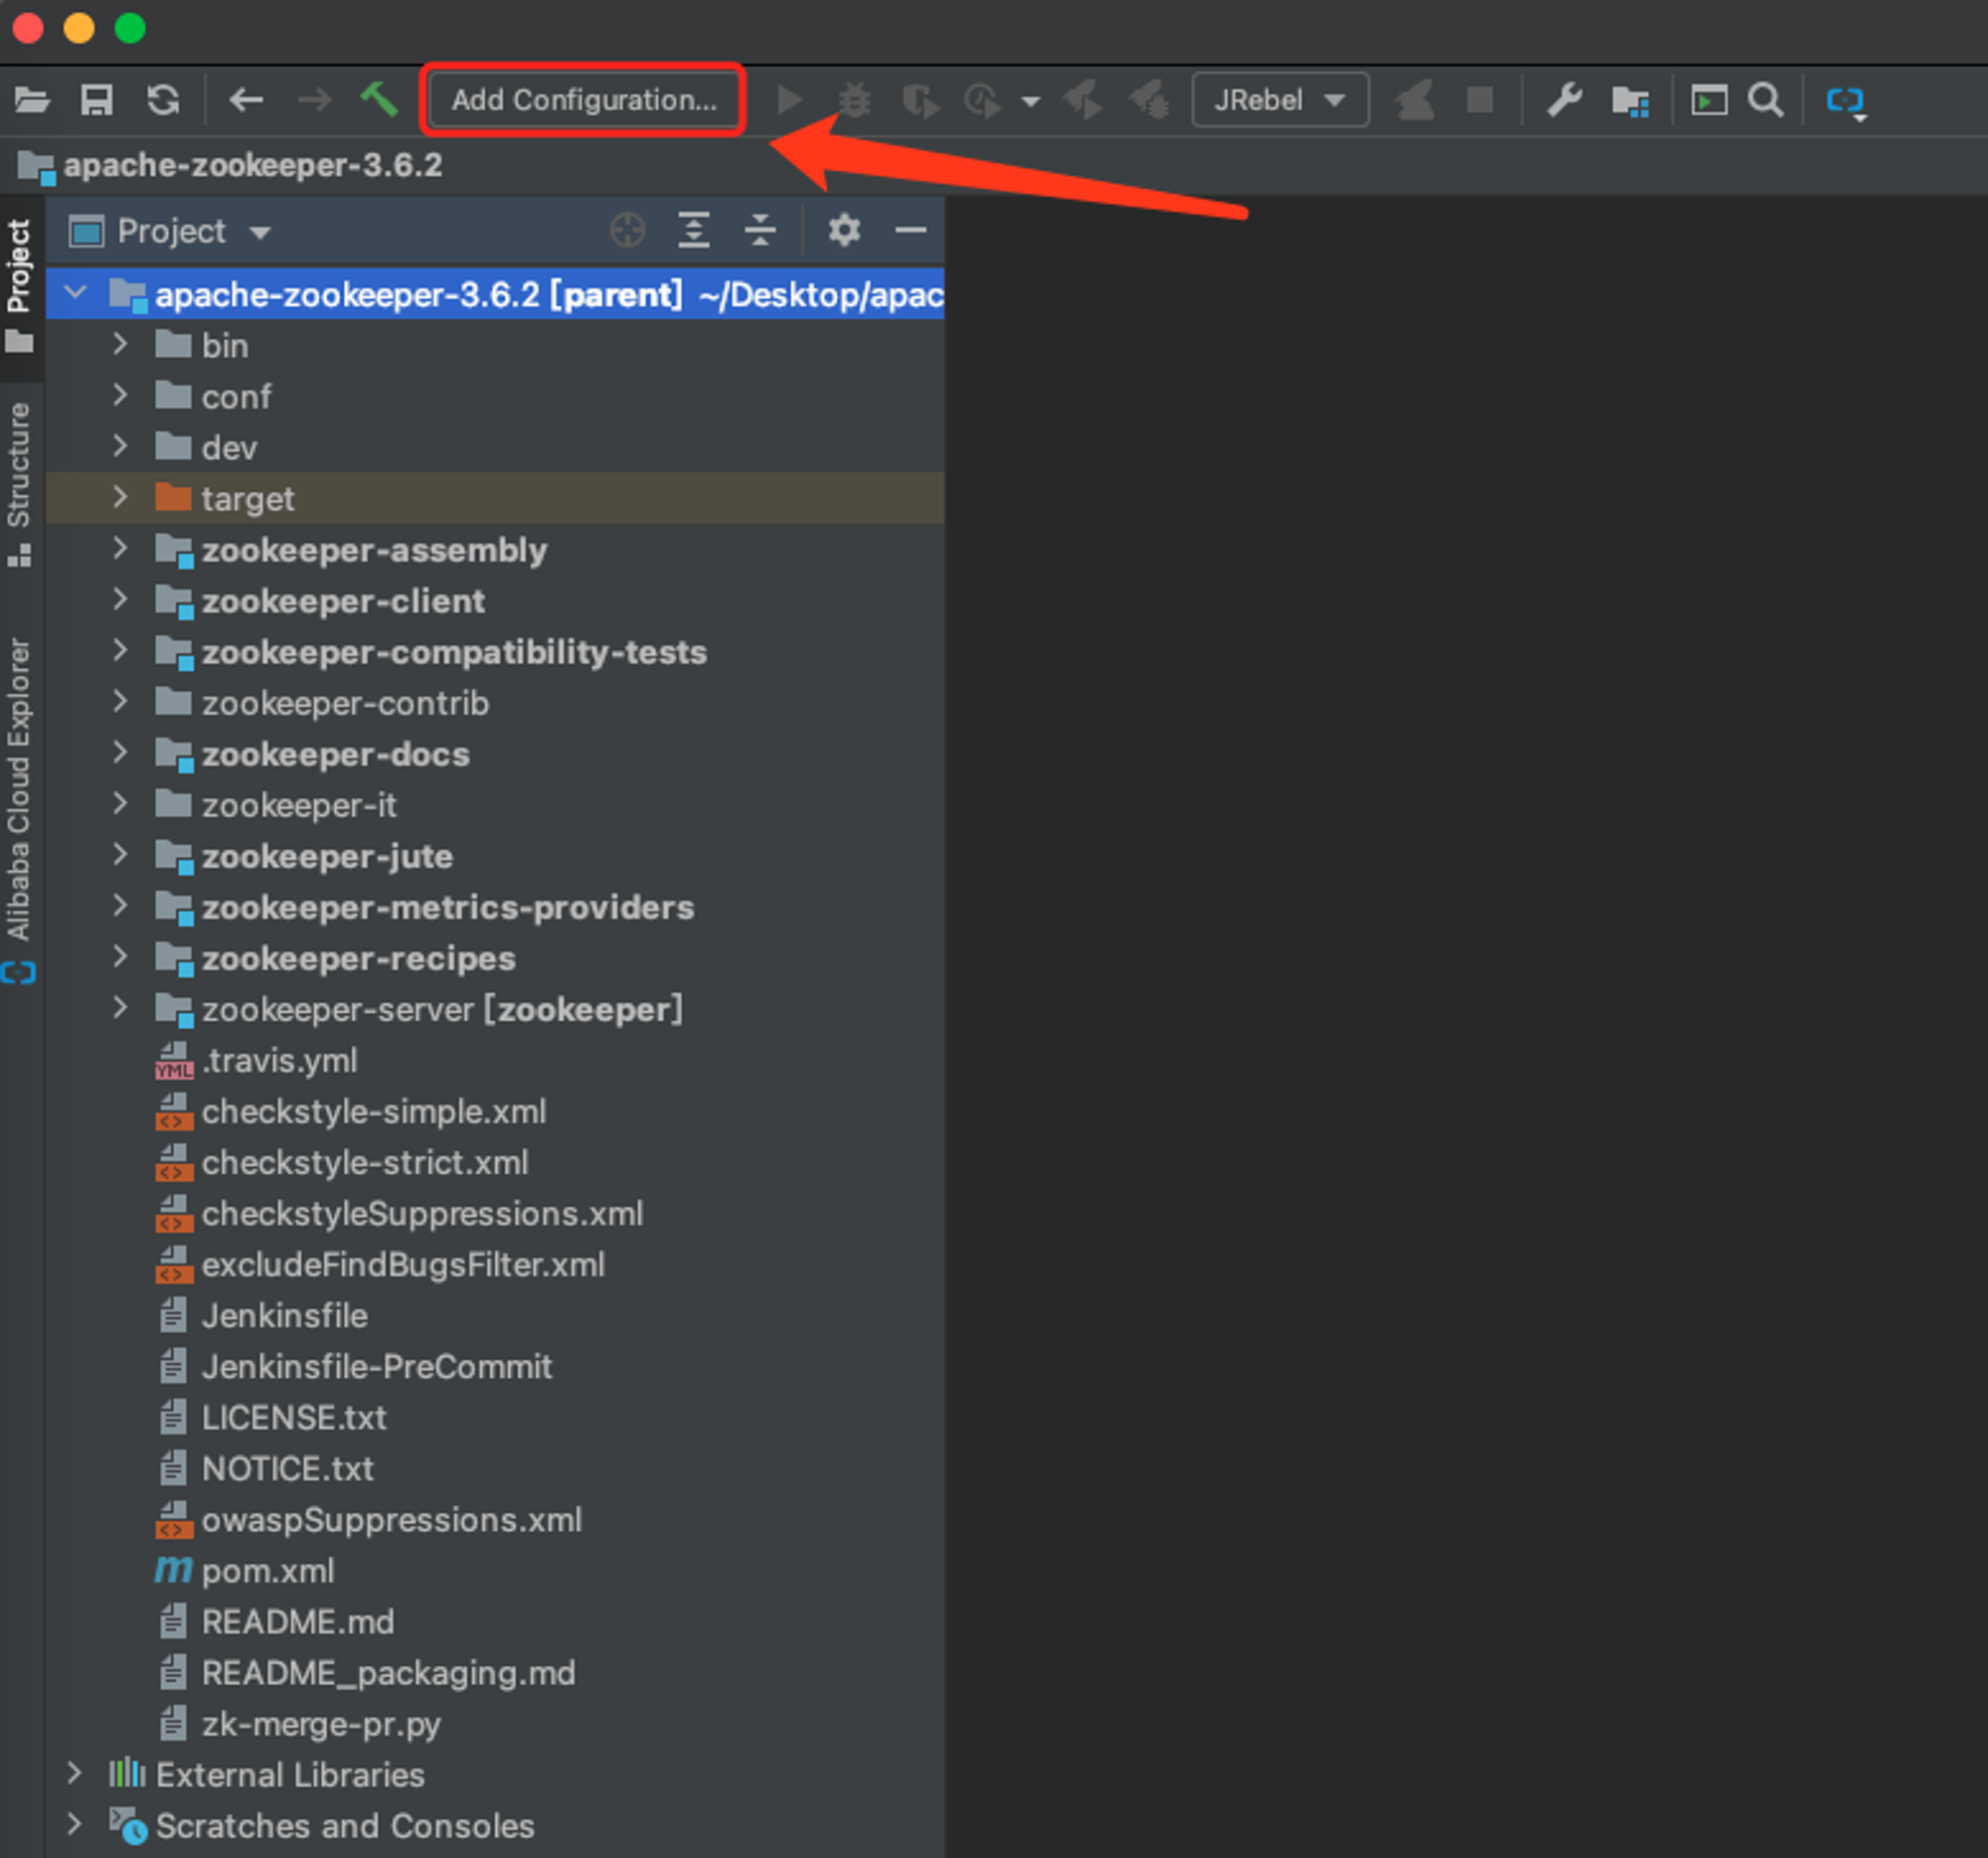The image size is (1988, 1858).
Task: Open file with the folder toolbar icon
Action: click(x=32, y=100)
